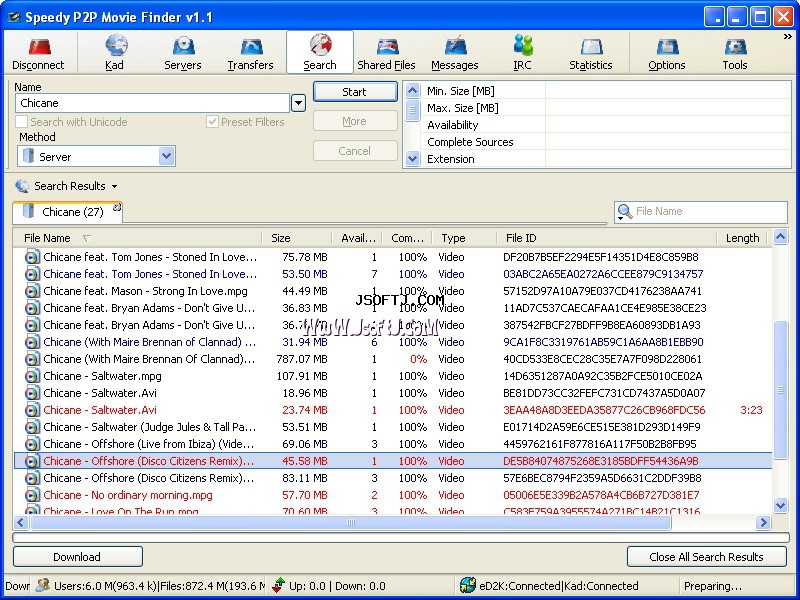The image size is (800, 600).
Task: Open the Tools menu in toolbar
Action: pos(735,52)
